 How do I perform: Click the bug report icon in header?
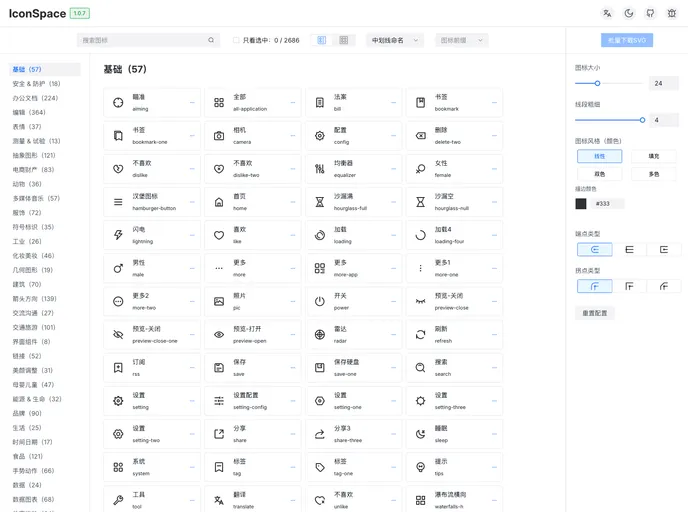tap(672, 13)
